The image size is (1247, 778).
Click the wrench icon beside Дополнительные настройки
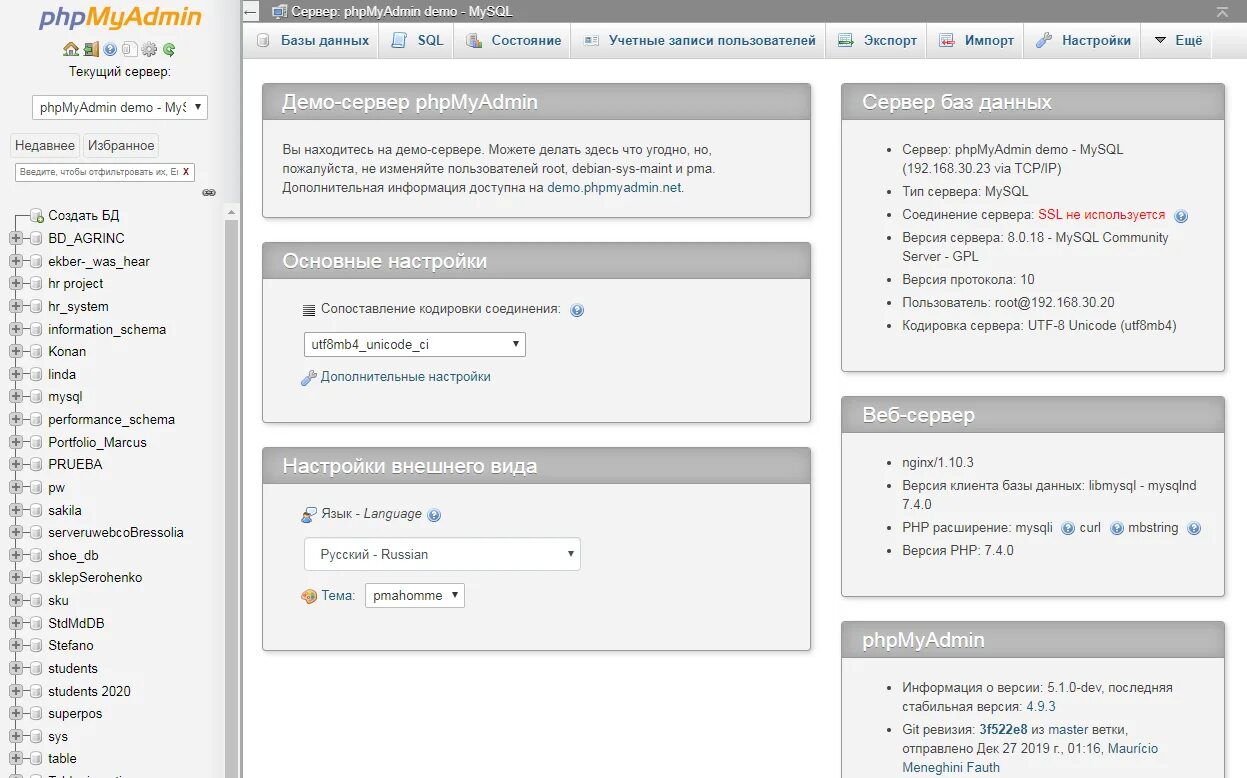point(309,378)
